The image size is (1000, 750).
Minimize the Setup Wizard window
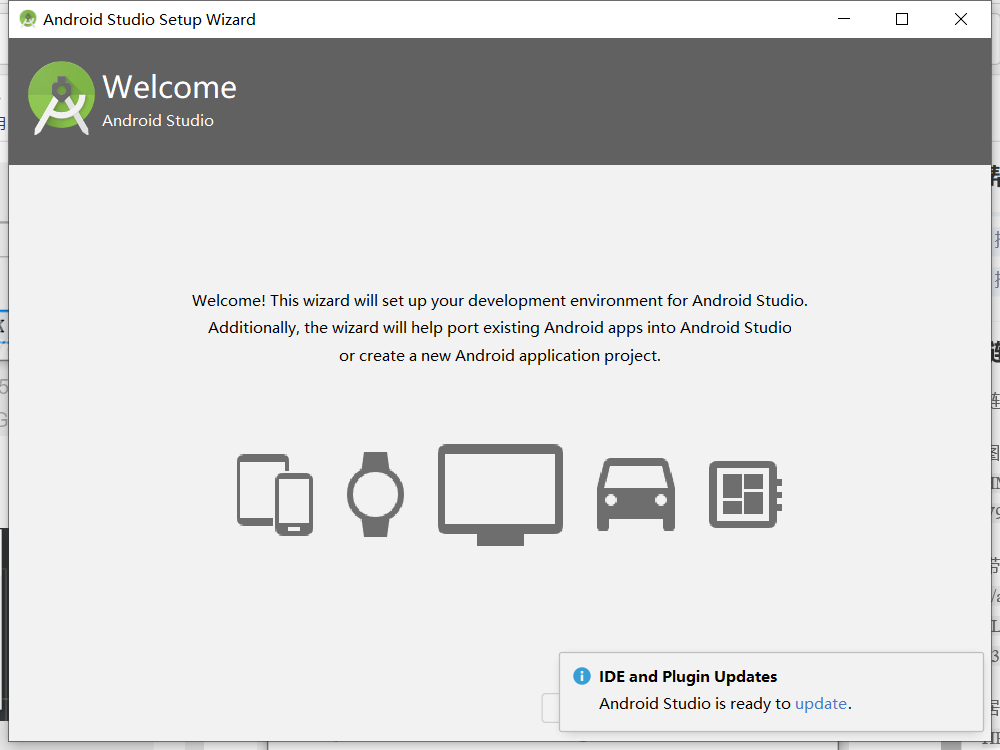click(x=844, y=19)
